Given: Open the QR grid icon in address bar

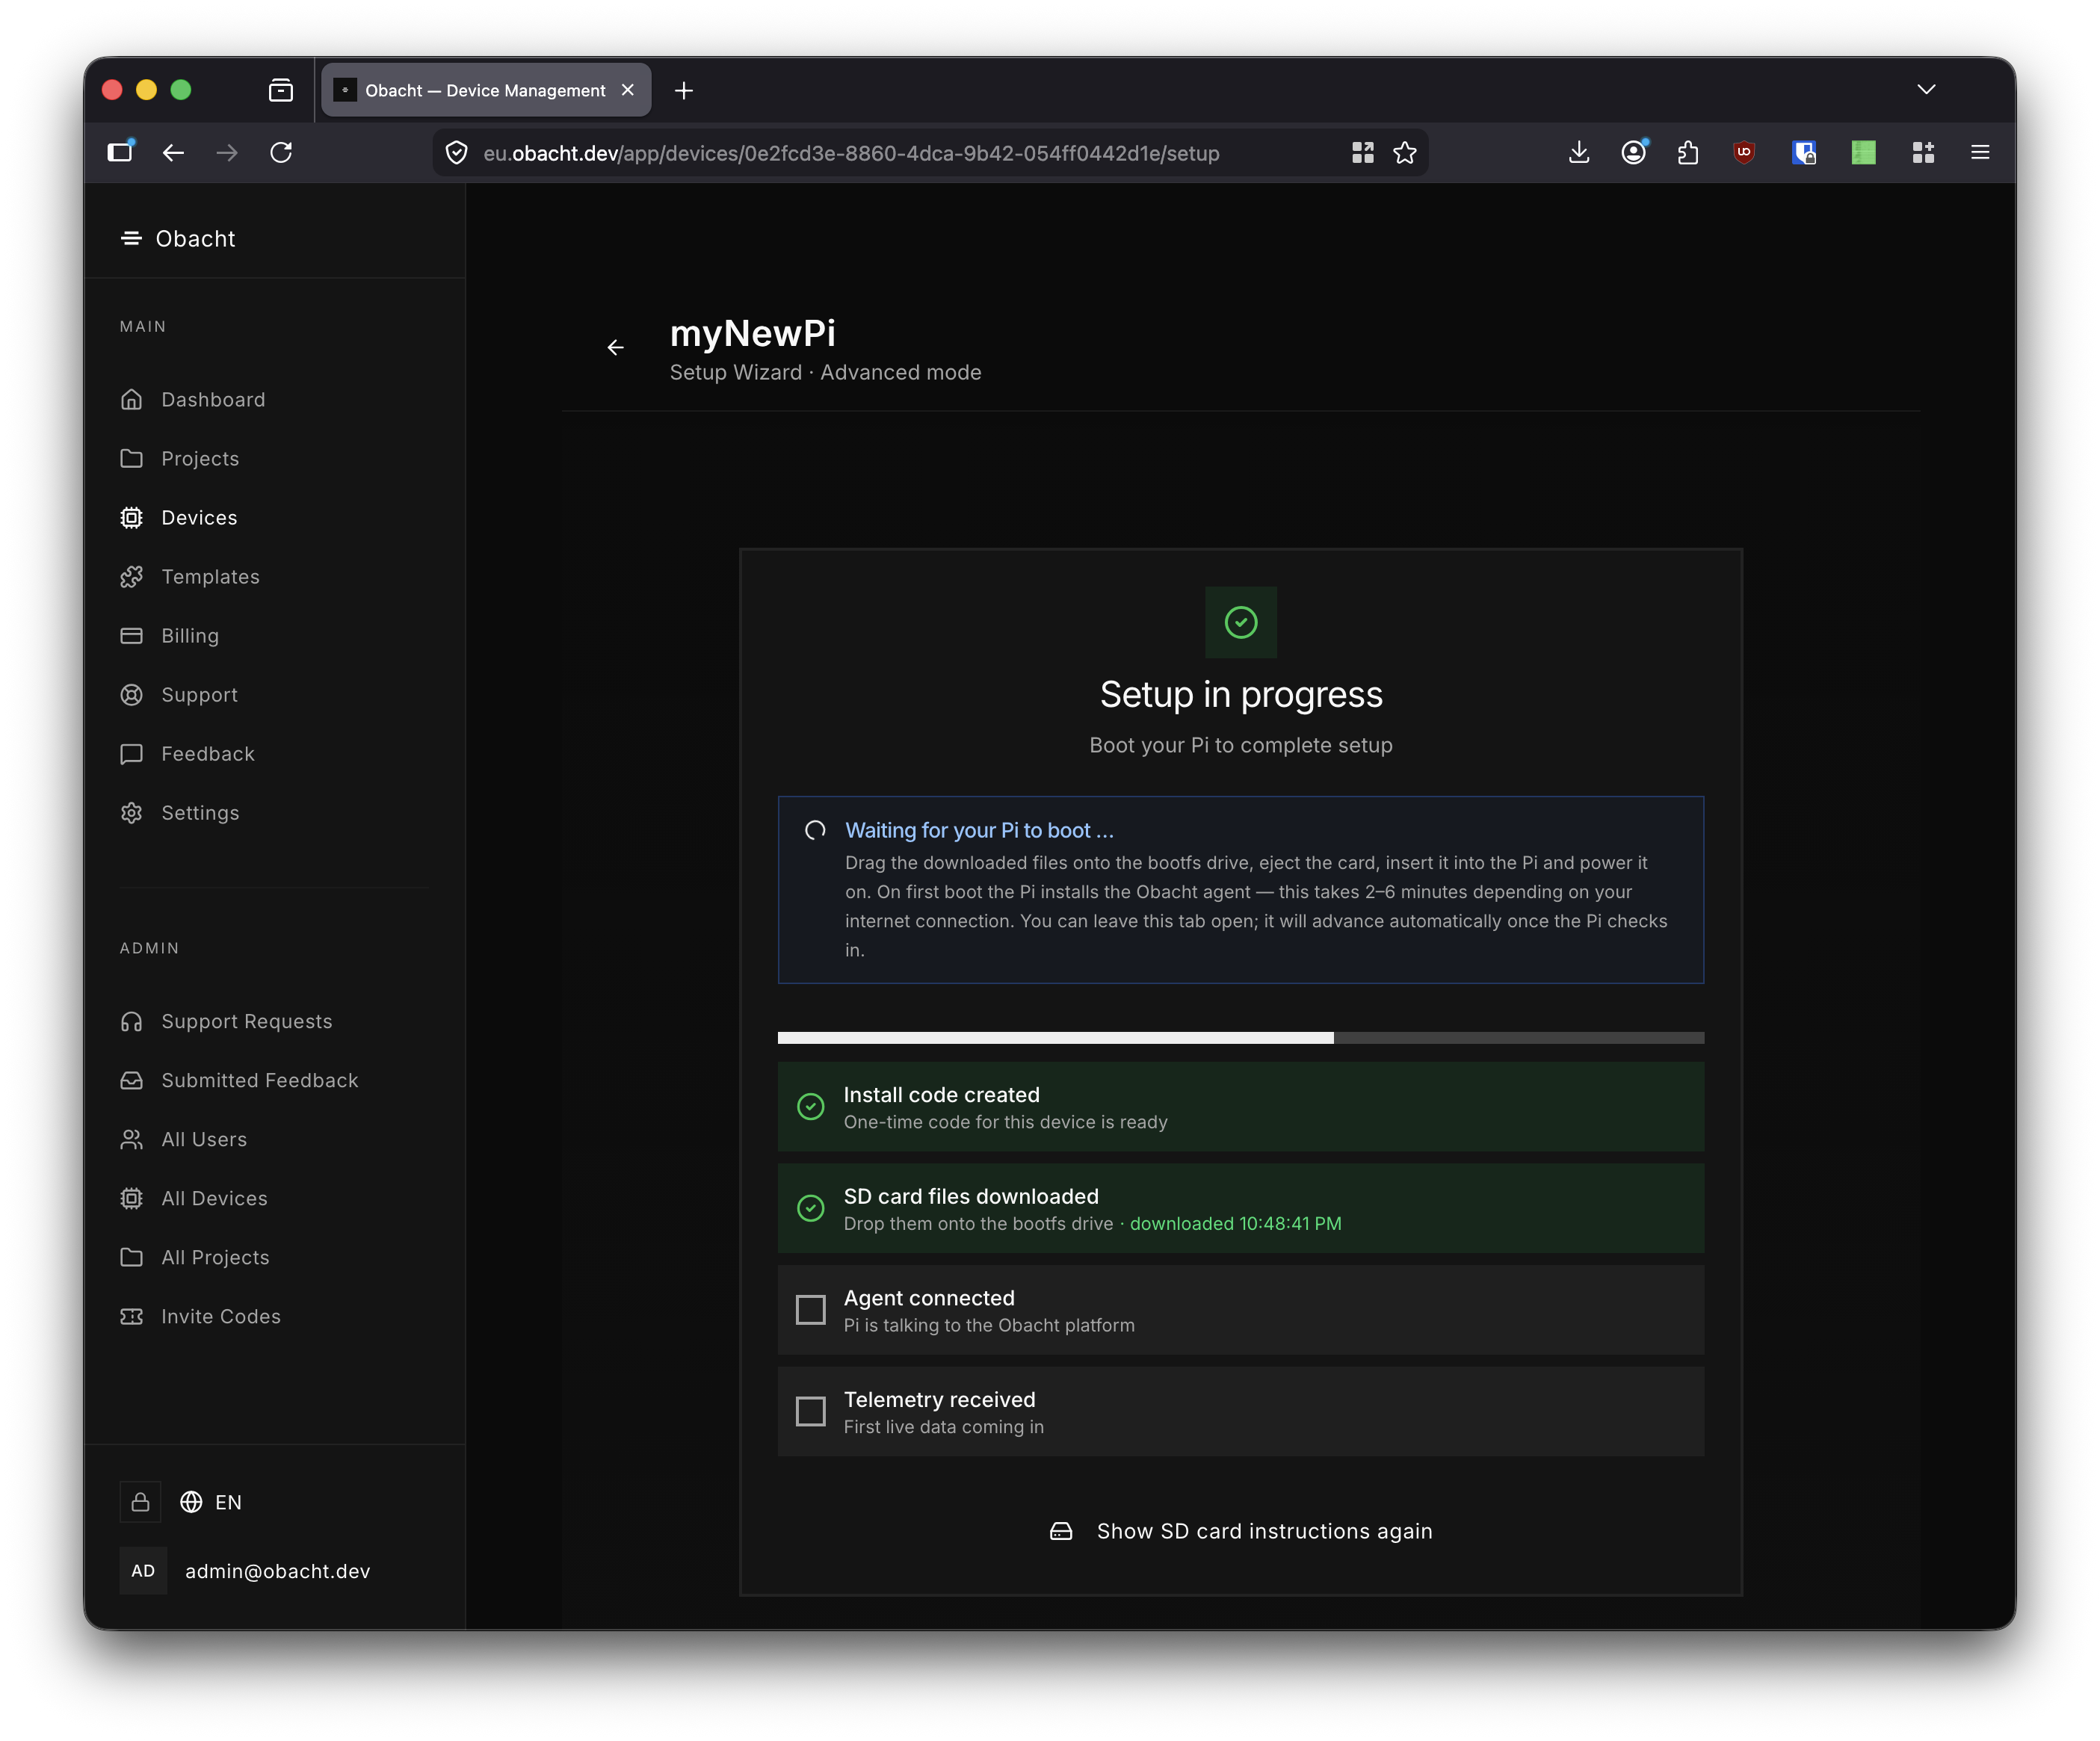Looking at the screenshot, I should click(1363, 153).
